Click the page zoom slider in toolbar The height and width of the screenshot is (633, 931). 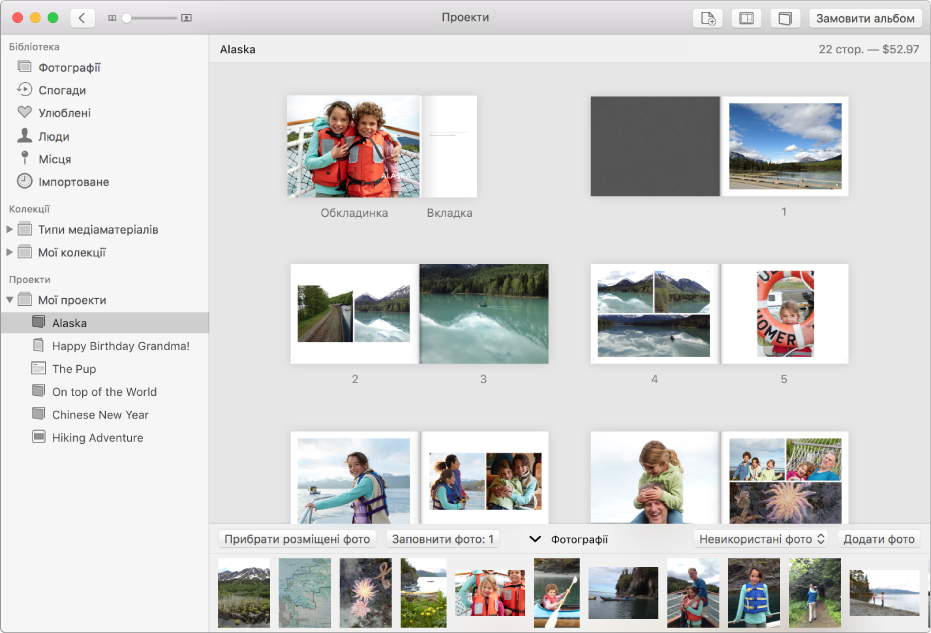[150, 18]
